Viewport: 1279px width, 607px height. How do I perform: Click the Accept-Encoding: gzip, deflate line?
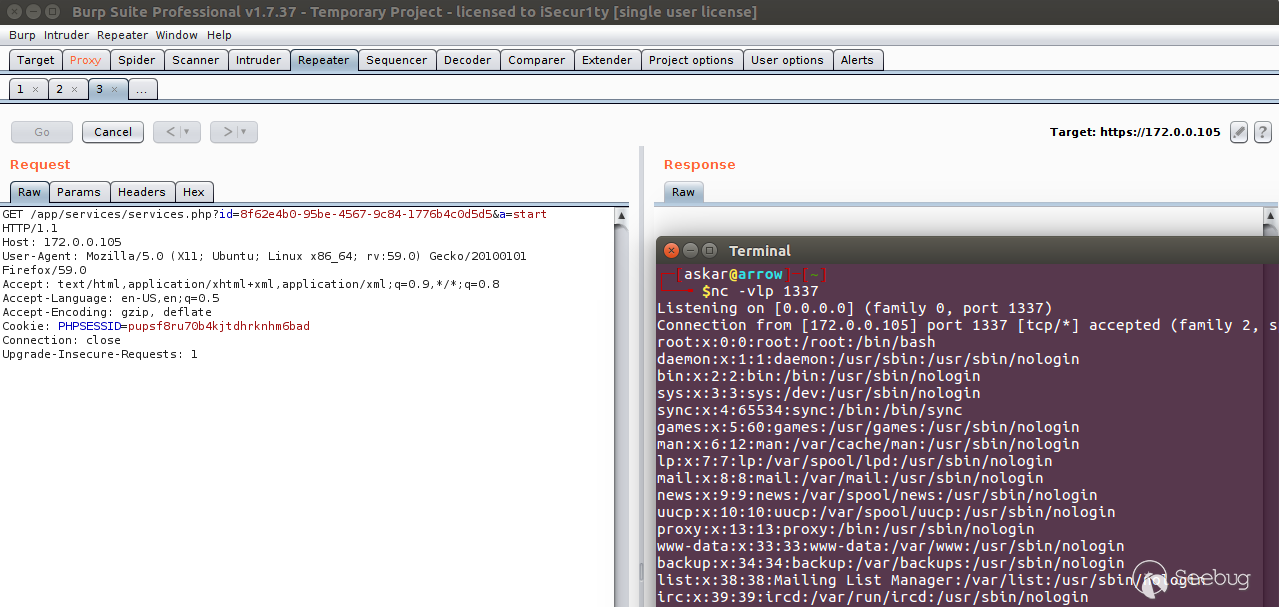pyautogui.click(x=107, y=312)
